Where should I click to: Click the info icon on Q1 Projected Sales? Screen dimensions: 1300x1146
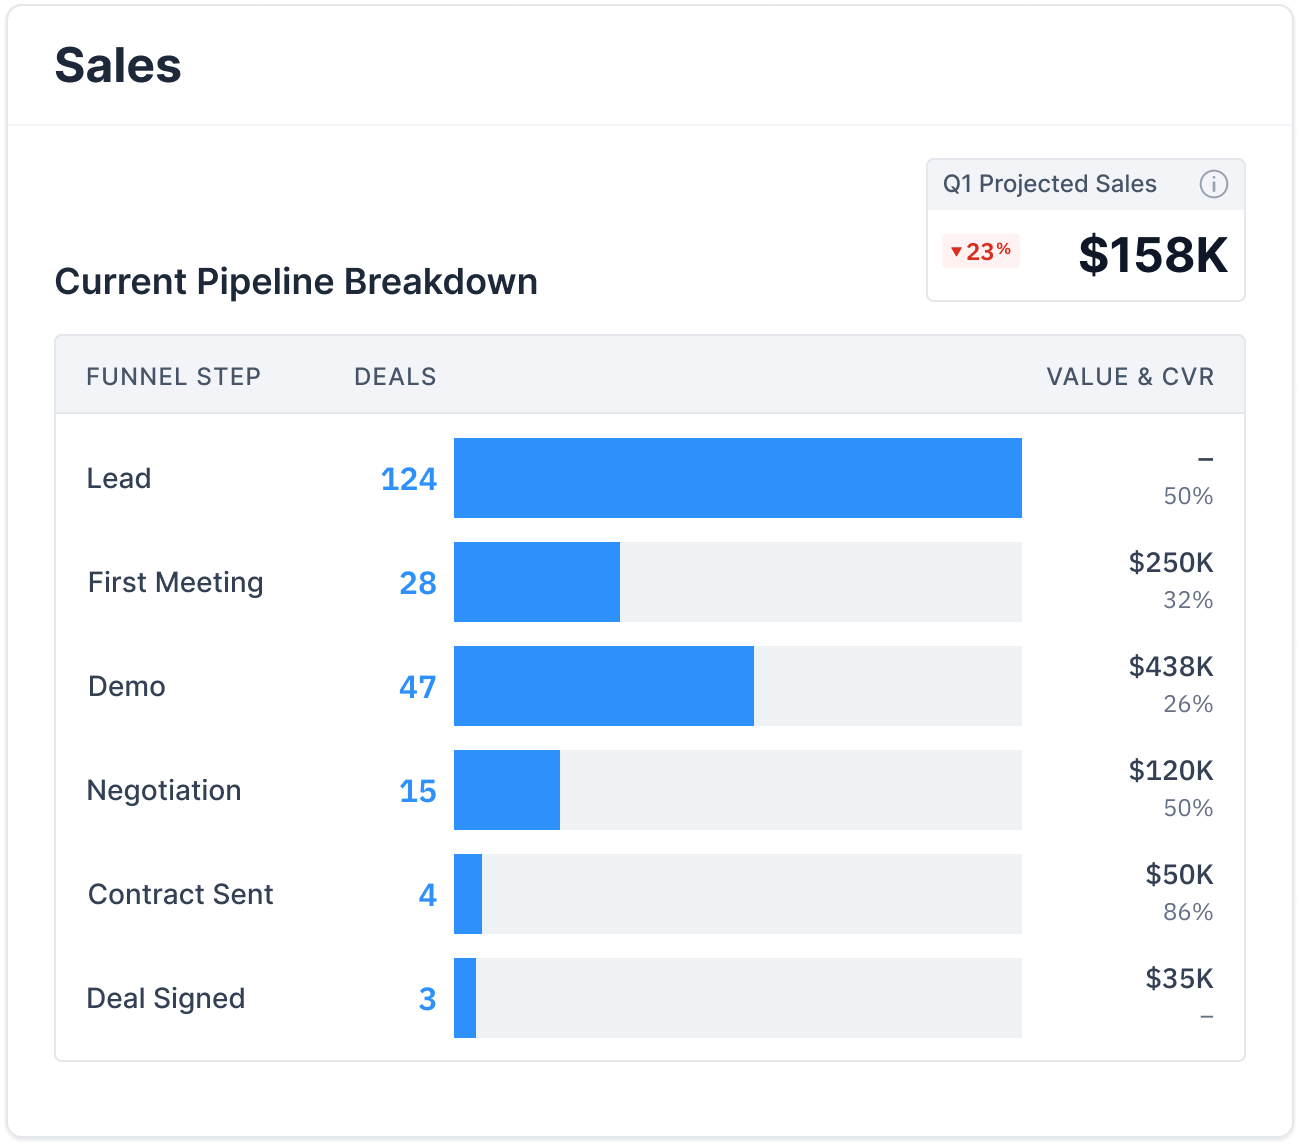1213,184
